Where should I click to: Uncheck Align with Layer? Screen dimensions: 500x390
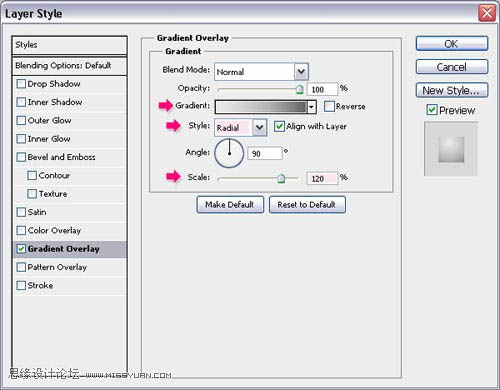pos(279,126)
